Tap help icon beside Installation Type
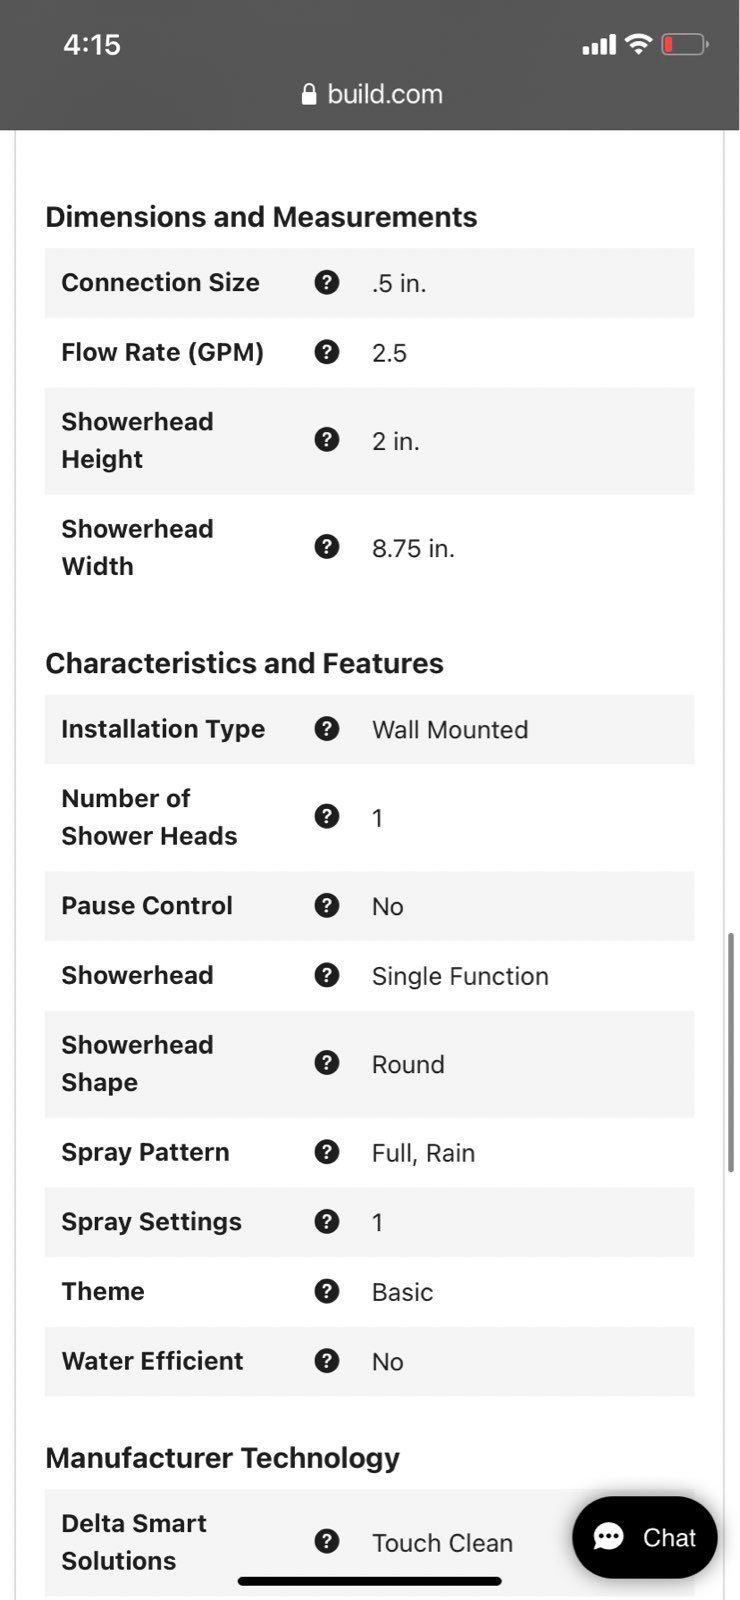This screenshot has width=740, height=1600. 327,729
